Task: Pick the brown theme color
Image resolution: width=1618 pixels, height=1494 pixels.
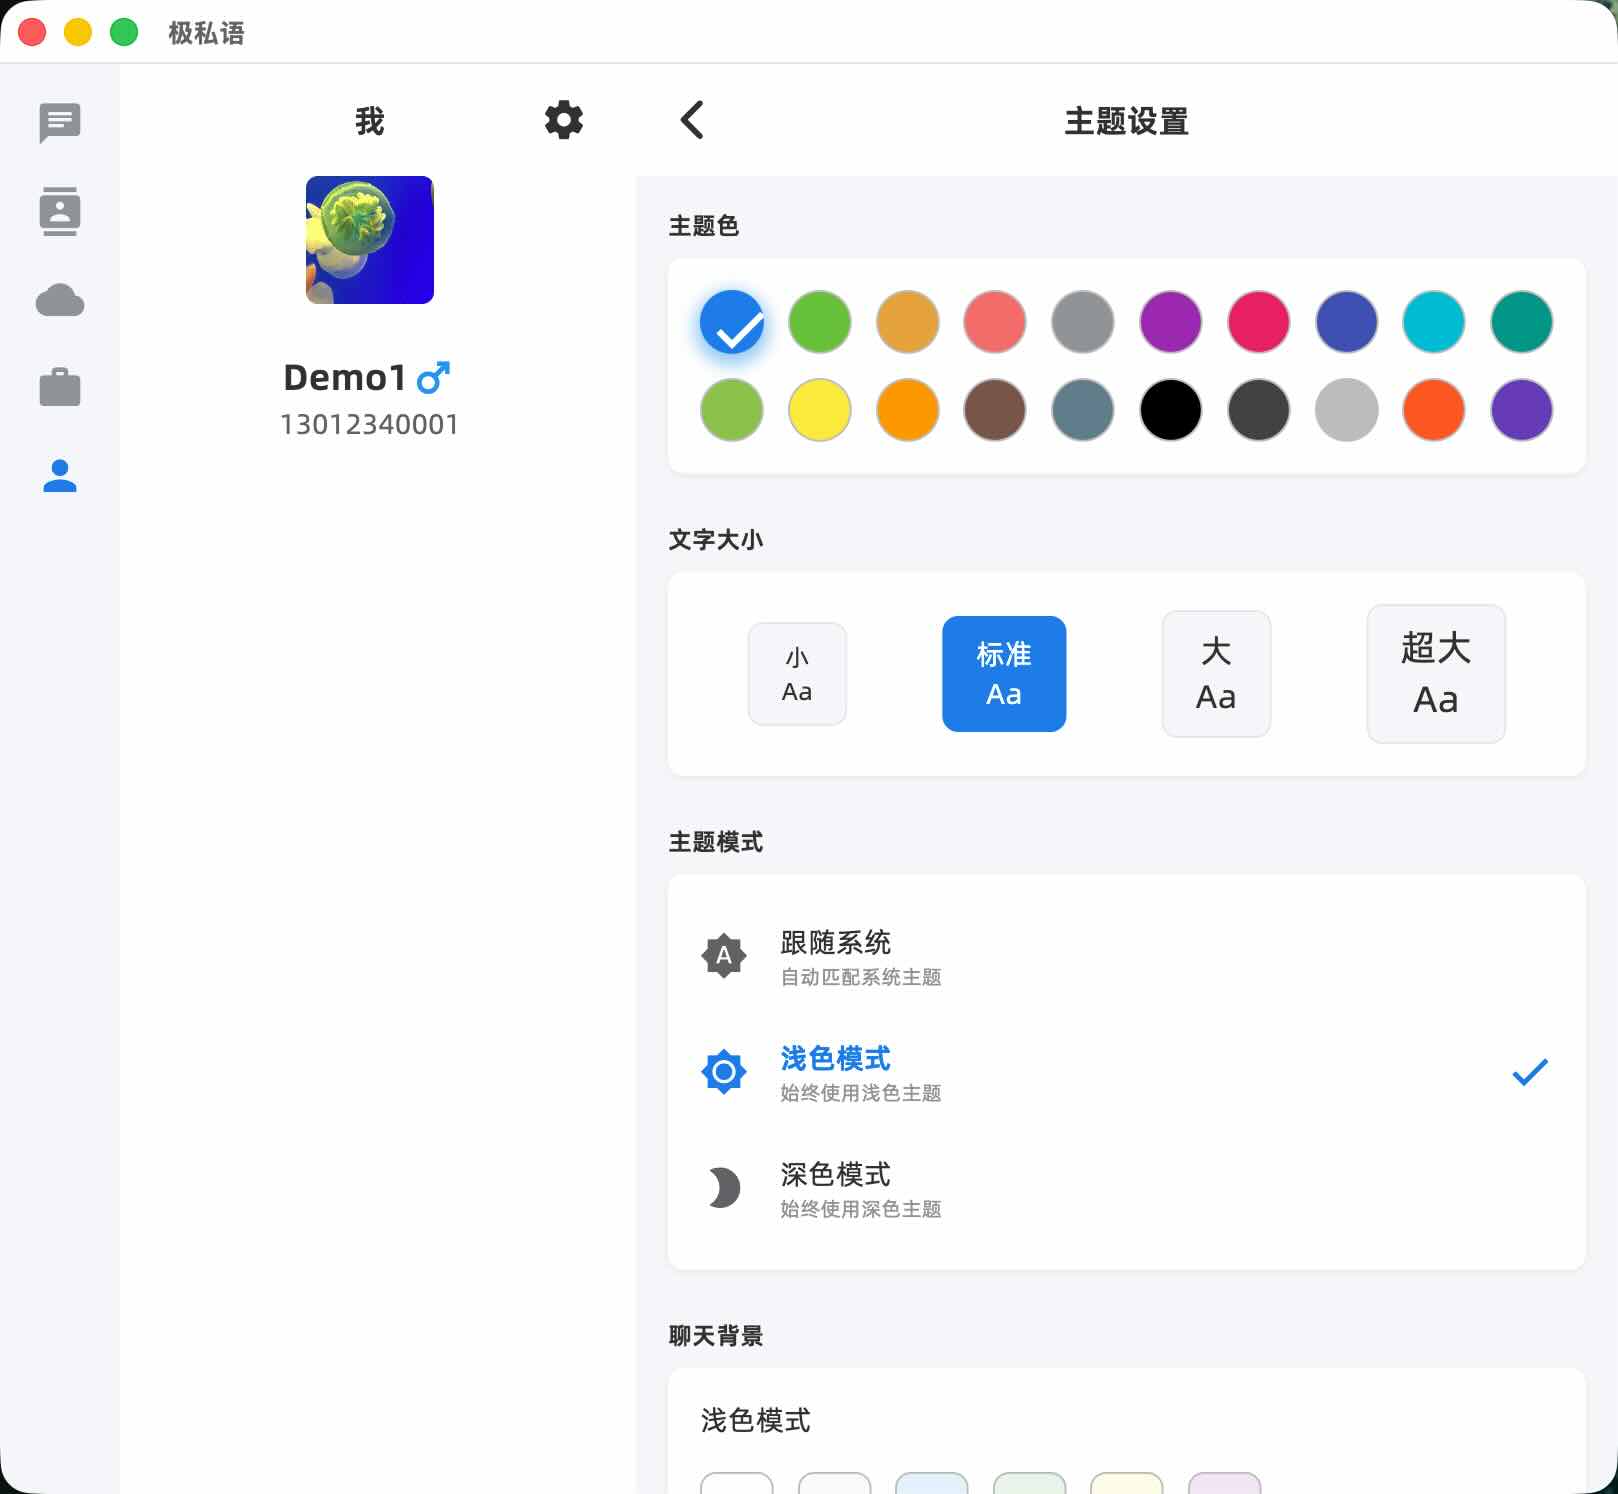Action: coord(995,410)
